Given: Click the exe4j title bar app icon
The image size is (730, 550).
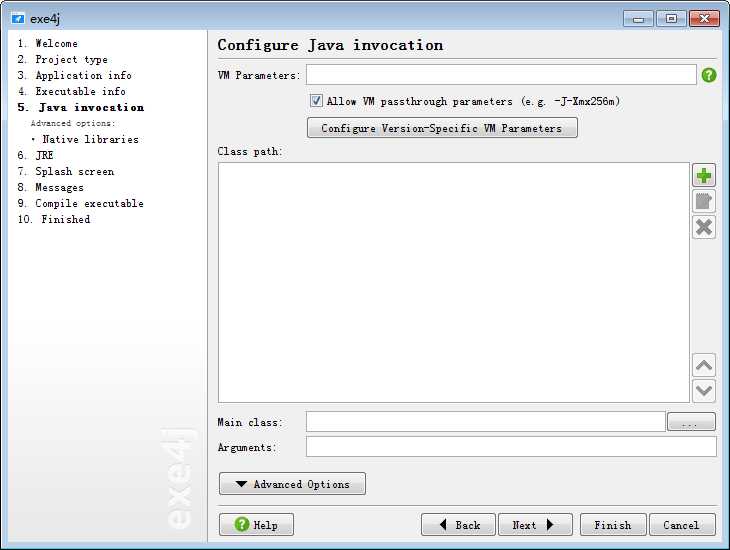Looking at the screenshot, I should (x=18, y=19).
